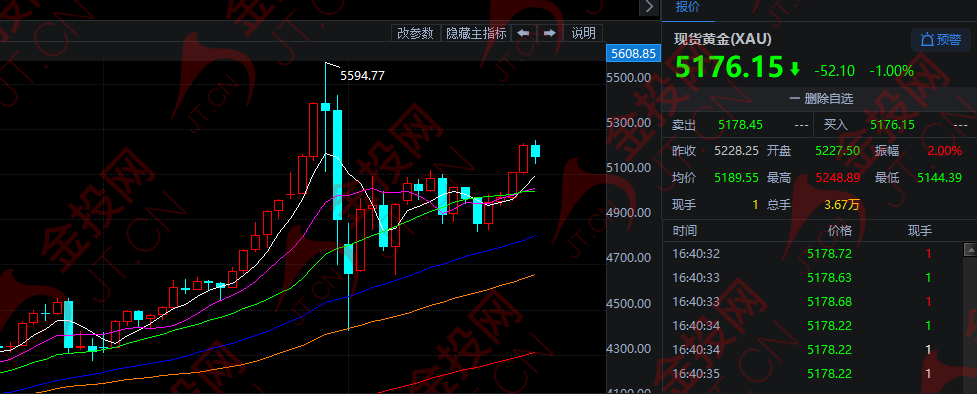Click the 时间 column header

[685, 231]
